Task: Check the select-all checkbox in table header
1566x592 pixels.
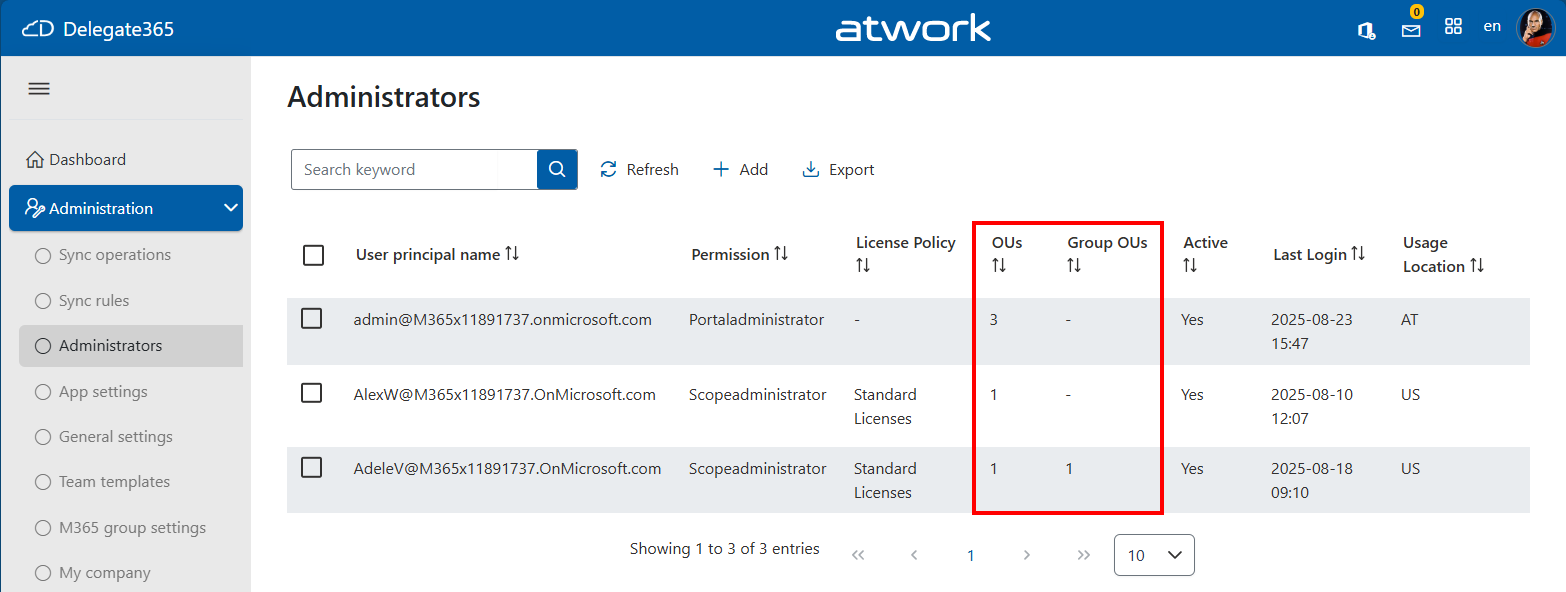Action: click(313, 255)
